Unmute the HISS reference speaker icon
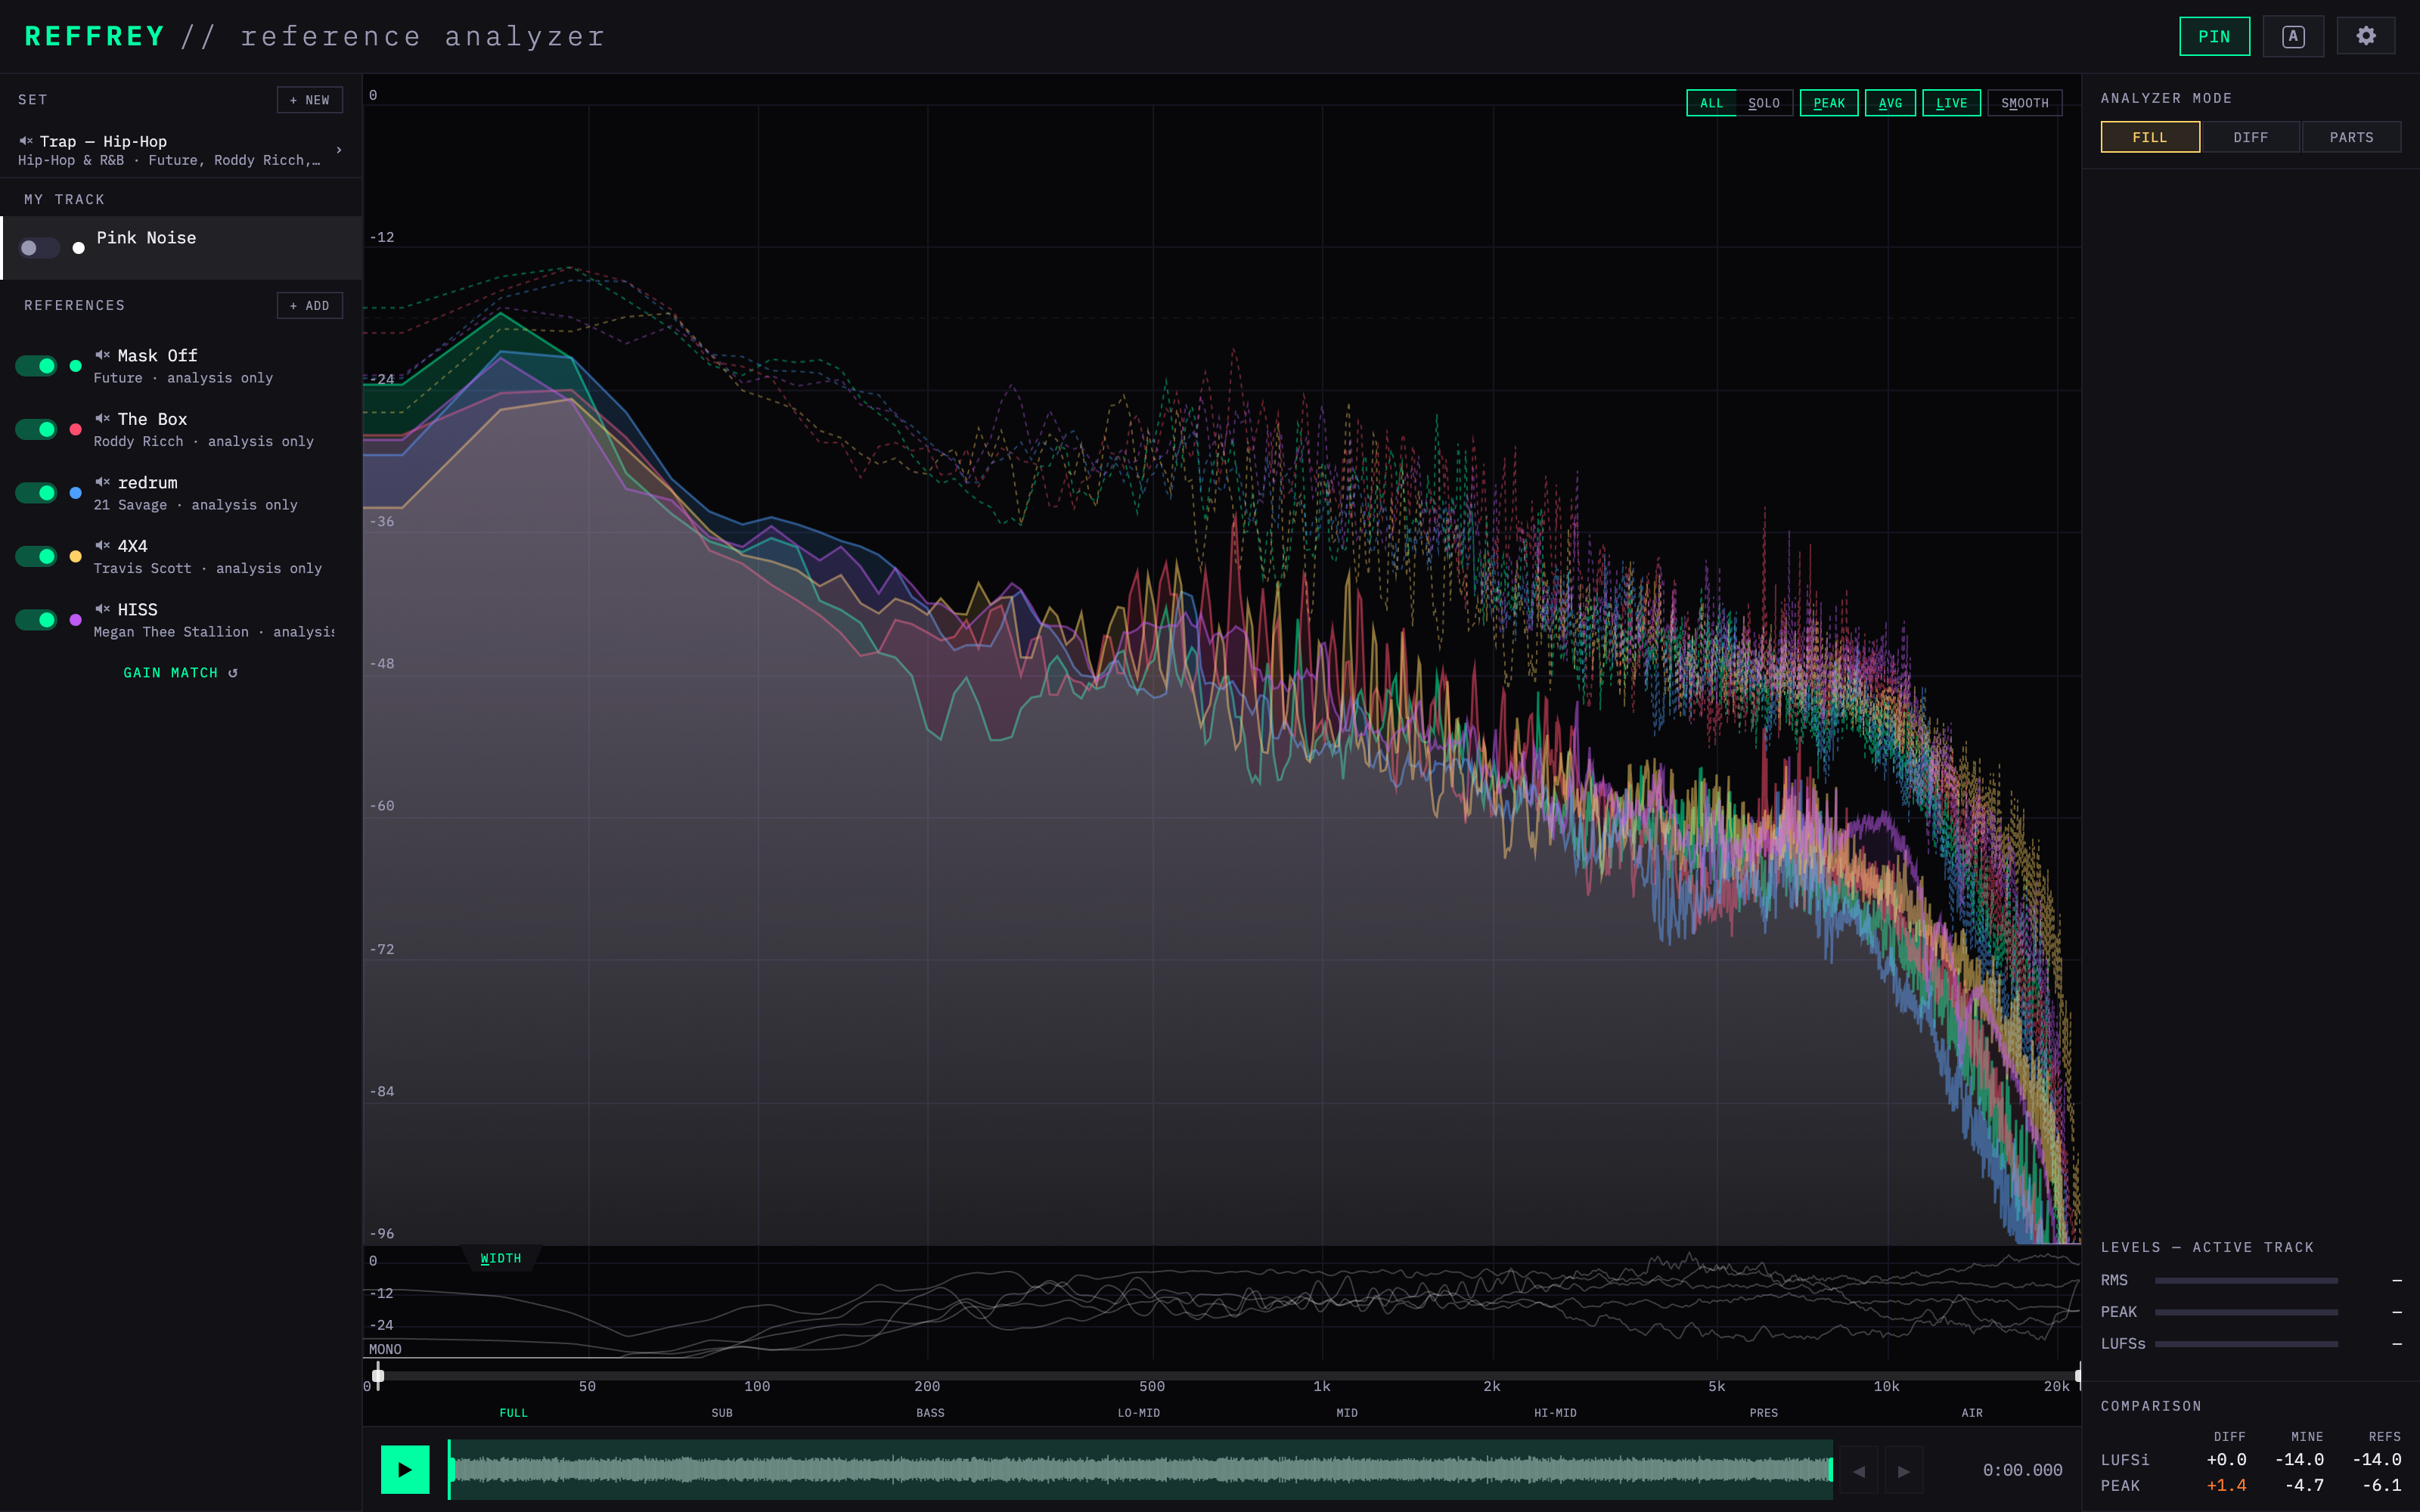The image size is (2420, 1512). coord(102,609)
